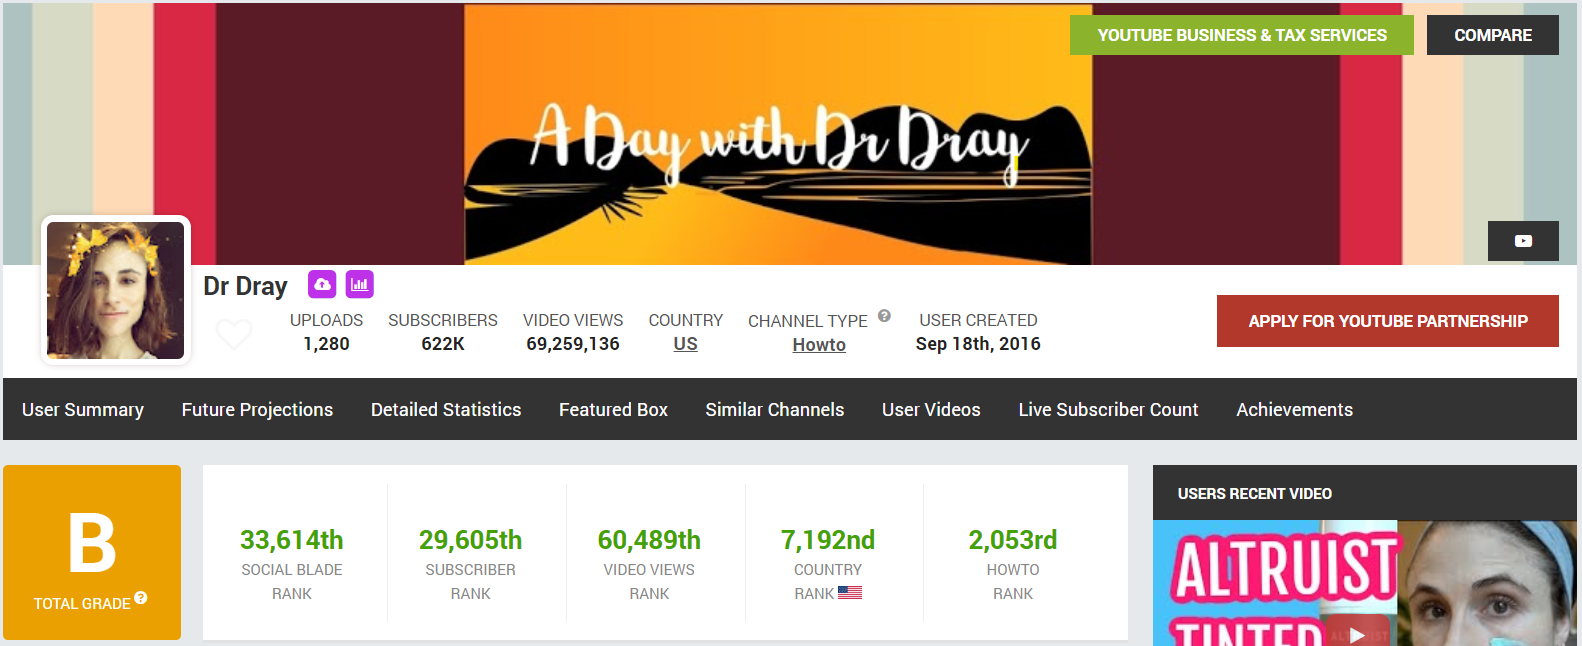The width and height of the screenshot is (1582, 646).
Task: Click the 1,280 uploads value
Action: point(326,344)
